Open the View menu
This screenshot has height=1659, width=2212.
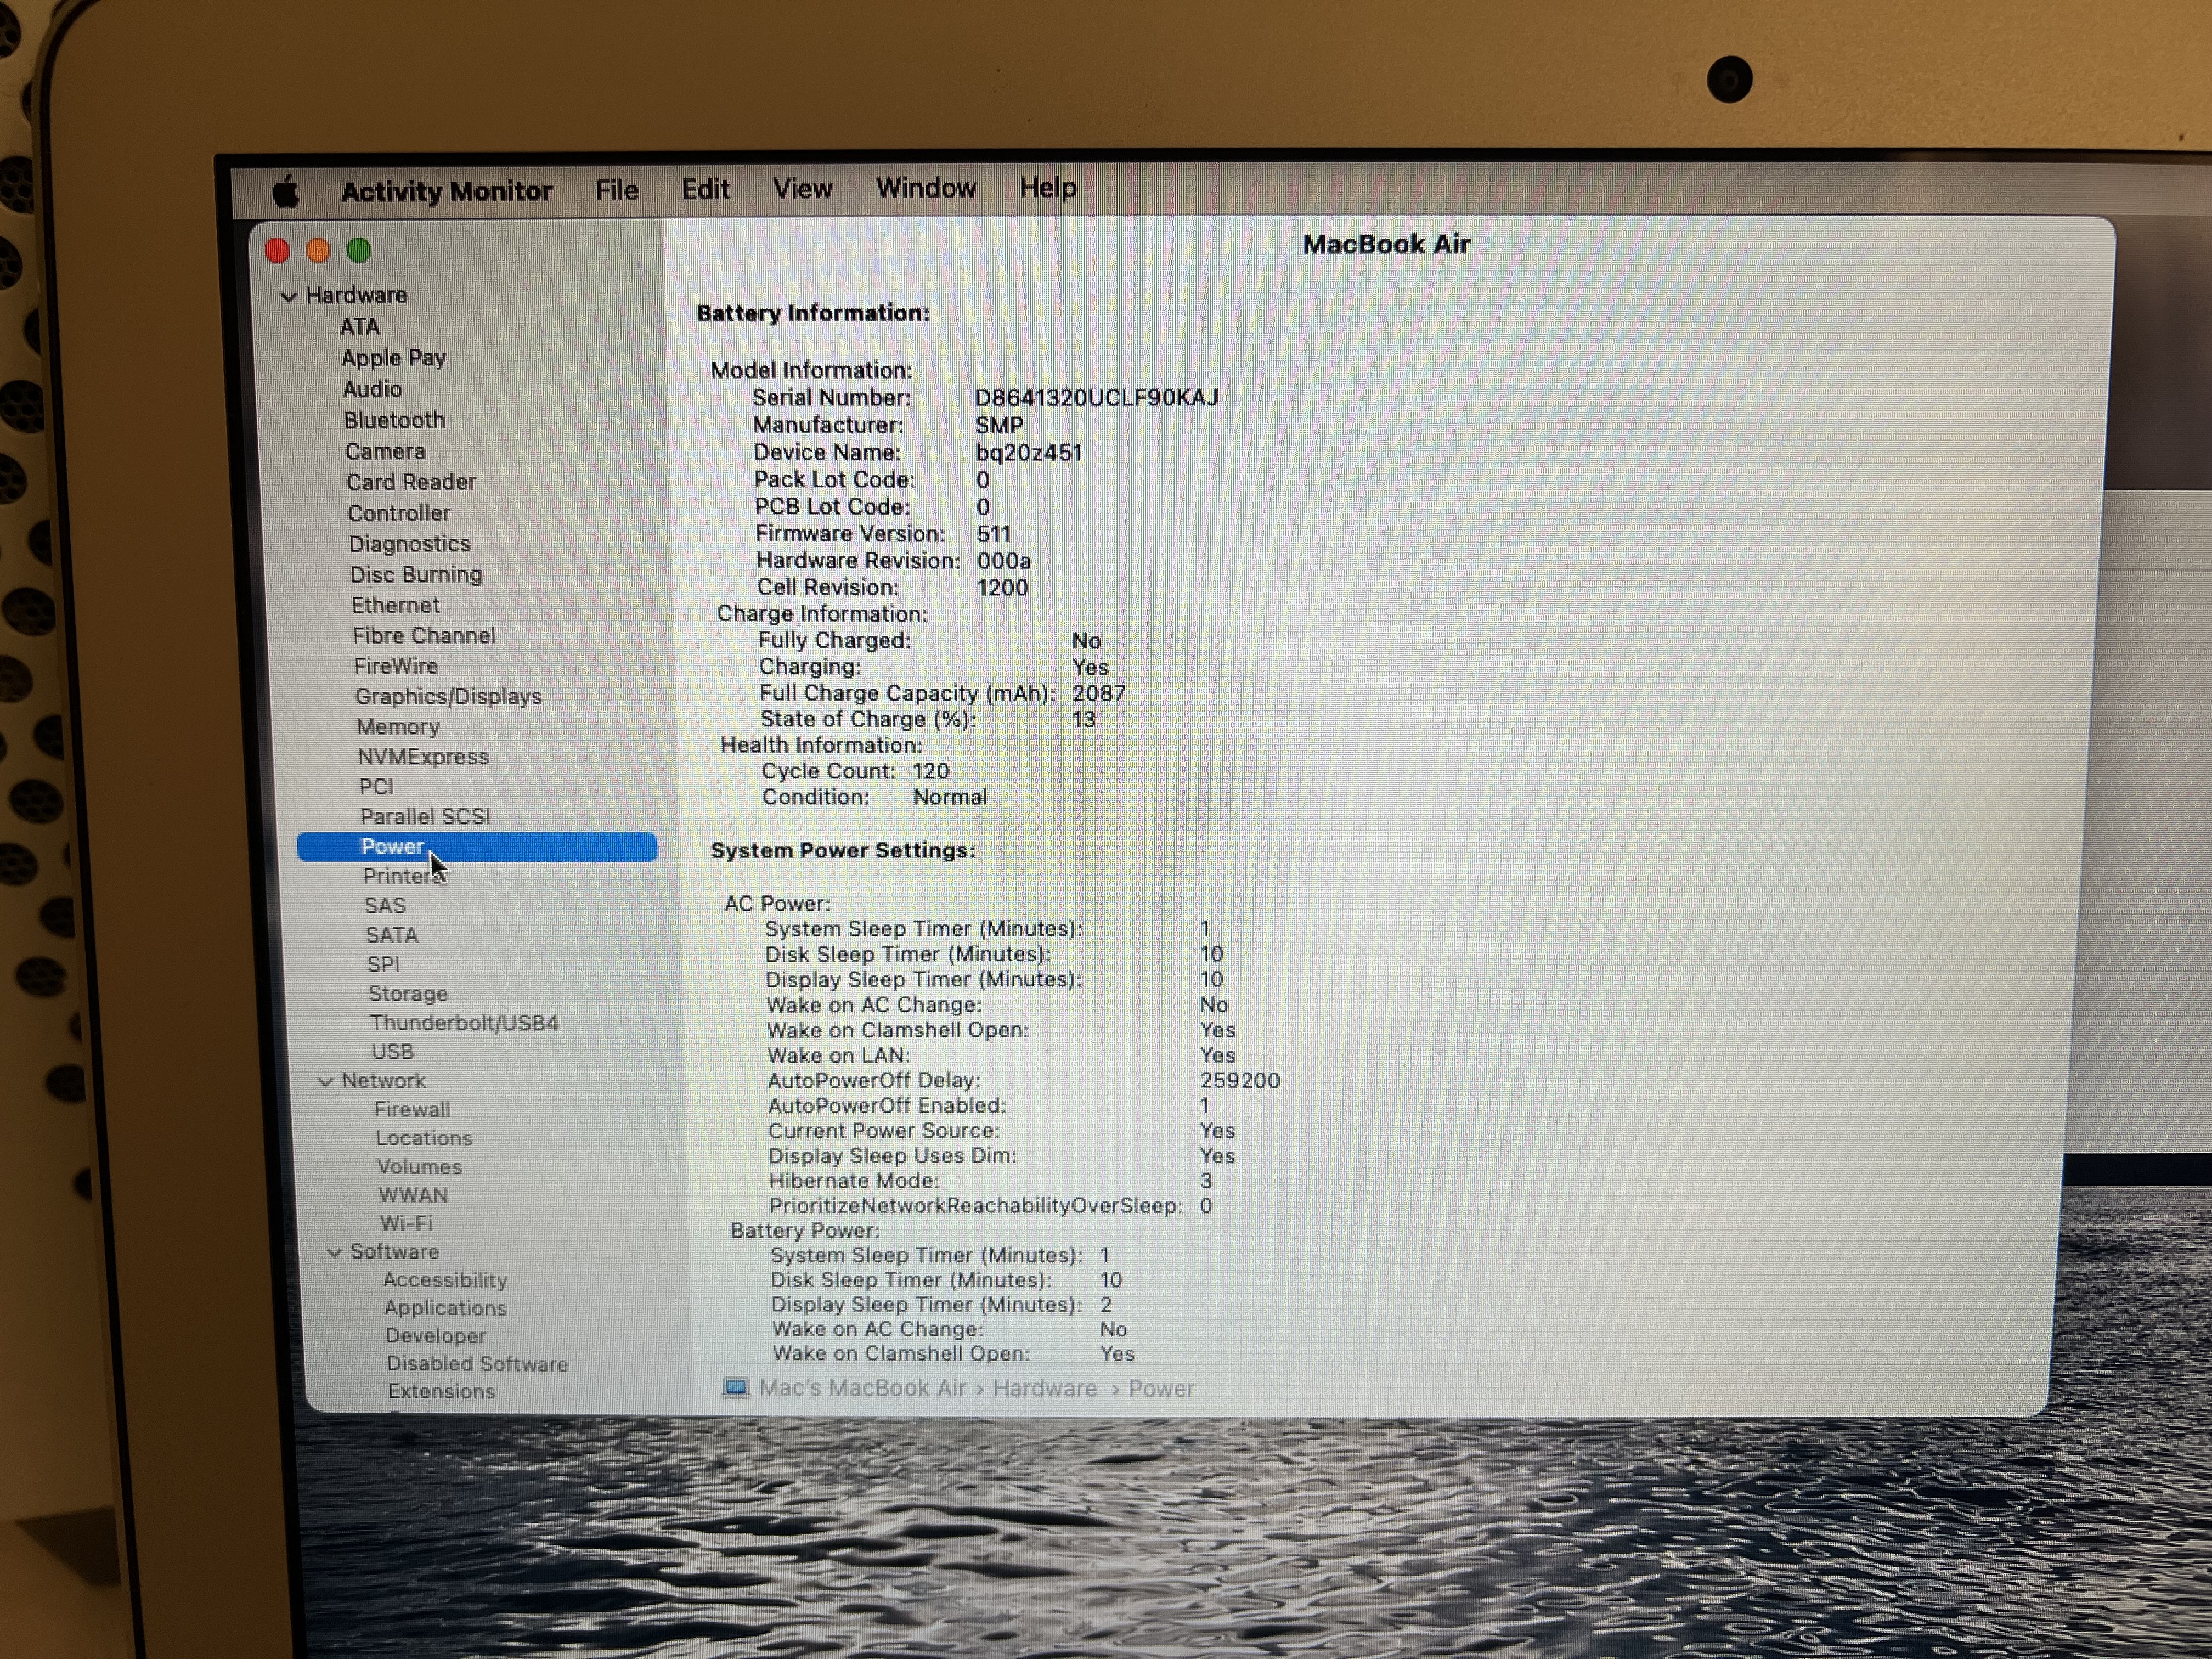click(802, 188)
